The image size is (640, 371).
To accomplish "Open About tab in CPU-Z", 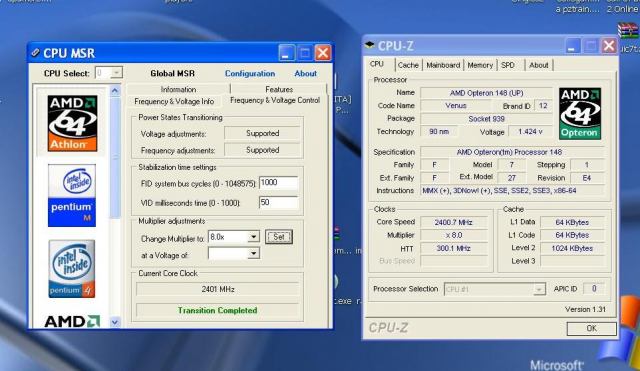I will click(539, 65).
